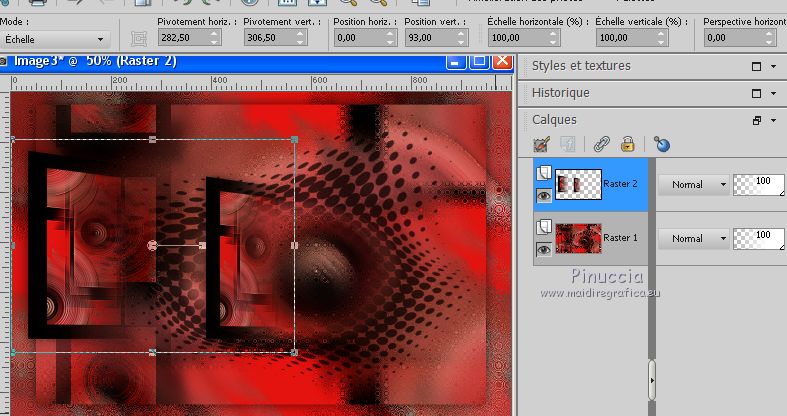This screenshot has height=416, width=787.
Task: Select the Raster 1 layer thumbnail
Action: coord(578,238)
